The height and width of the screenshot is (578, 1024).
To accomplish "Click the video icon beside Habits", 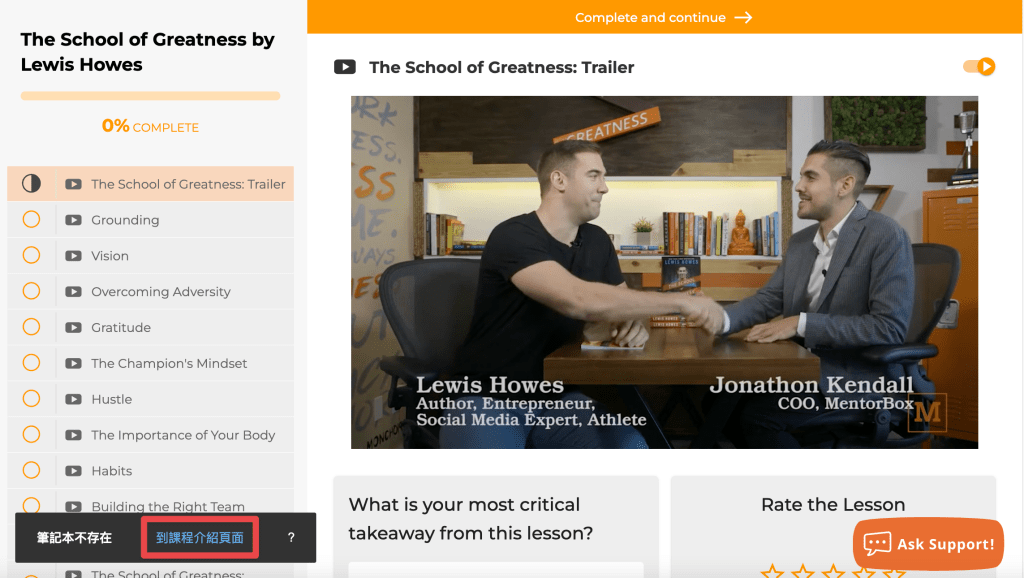I will coord(73,471).
